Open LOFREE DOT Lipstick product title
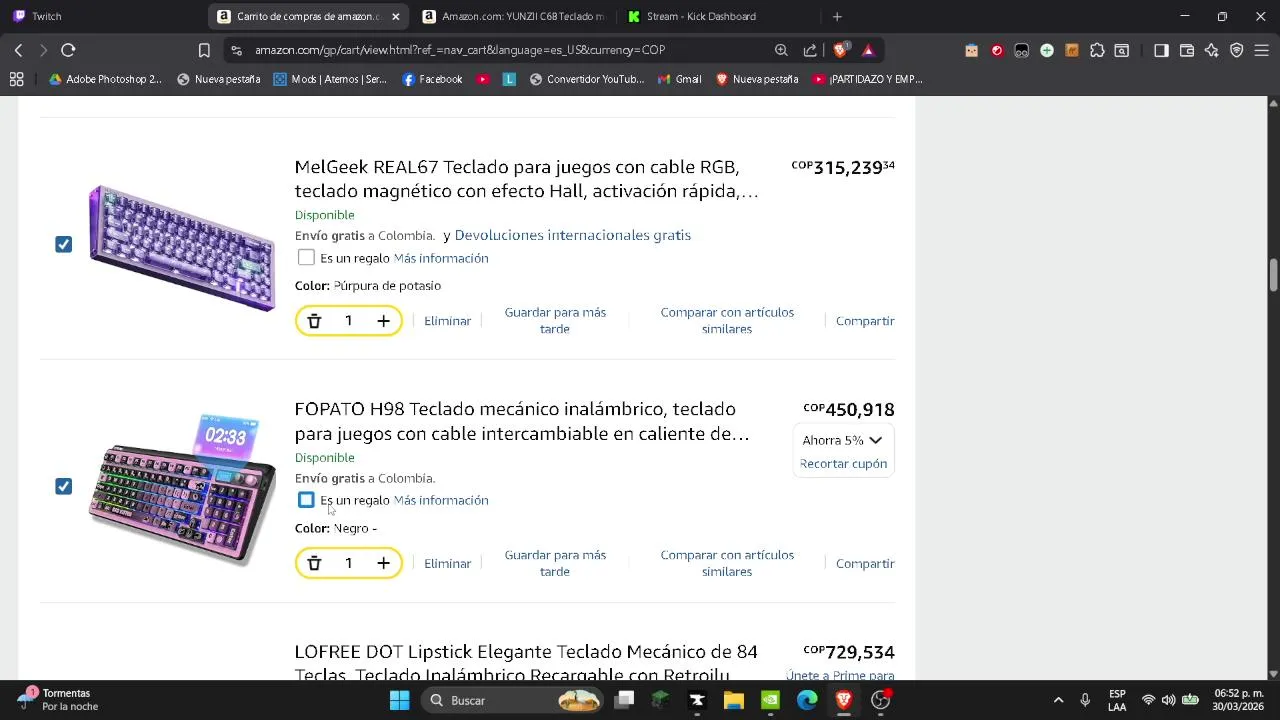This screenshot has width=1280, height=720. click(526, 663)
